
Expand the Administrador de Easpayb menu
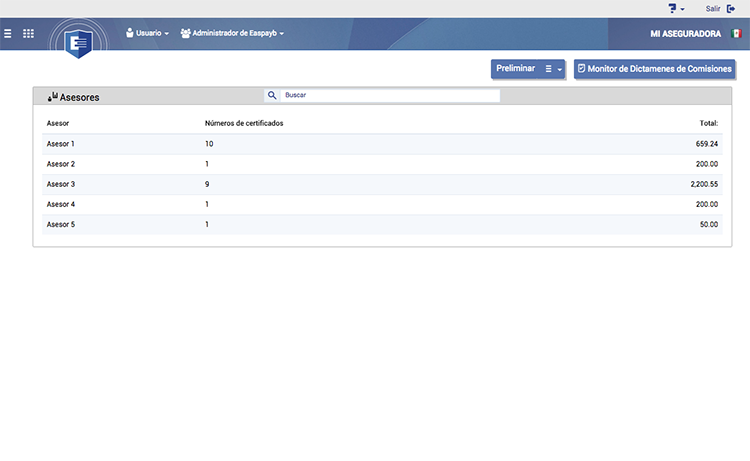[232, 33]
